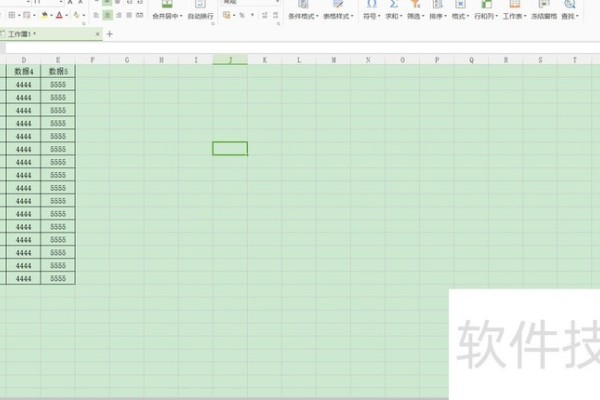Click the last 4444 cell in column D
This screenshot has height=400, width=600.
(24, 278)
